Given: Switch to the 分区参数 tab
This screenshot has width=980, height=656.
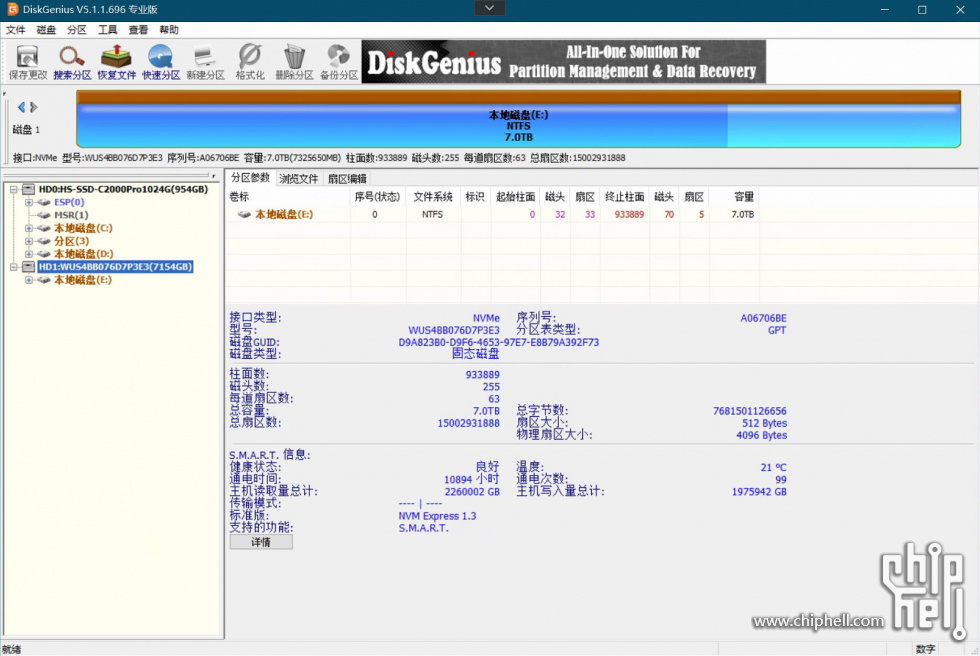Looking at the screenshot, I should (251, 177).
